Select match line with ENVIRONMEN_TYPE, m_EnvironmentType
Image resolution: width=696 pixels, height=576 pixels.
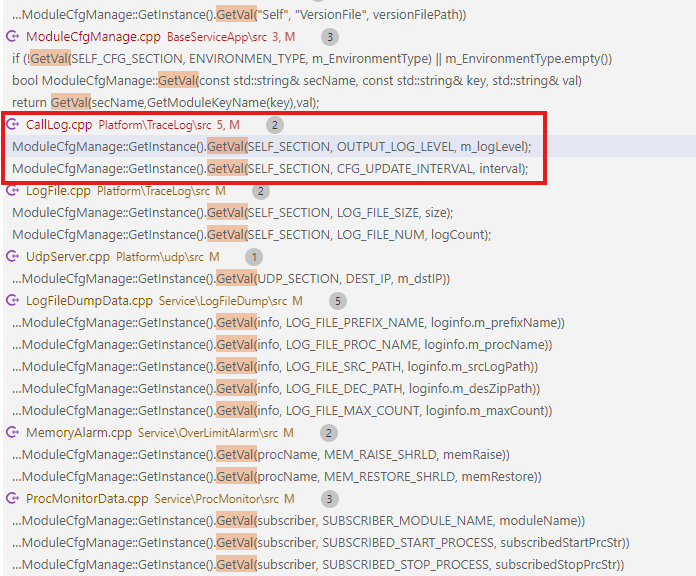312,59
